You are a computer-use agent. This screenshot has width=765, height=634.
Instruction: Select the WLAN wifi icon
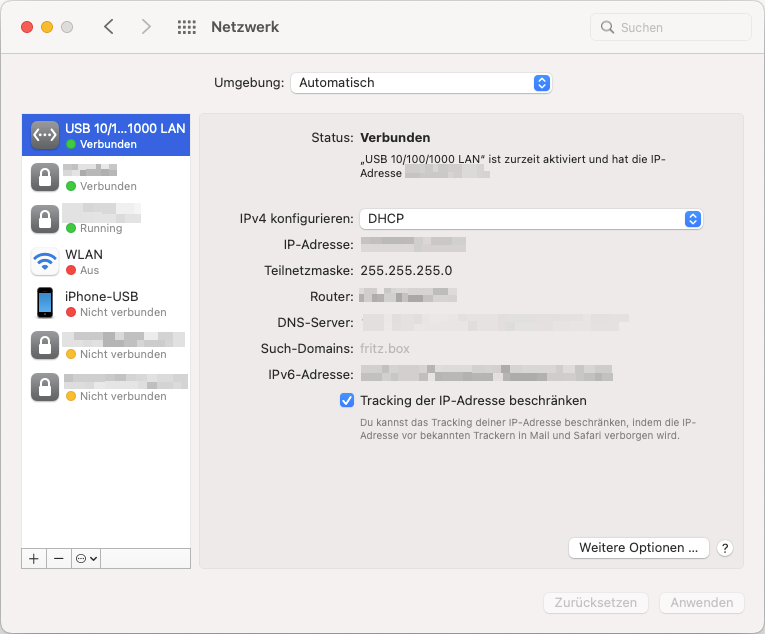click(x=45, y=262)
